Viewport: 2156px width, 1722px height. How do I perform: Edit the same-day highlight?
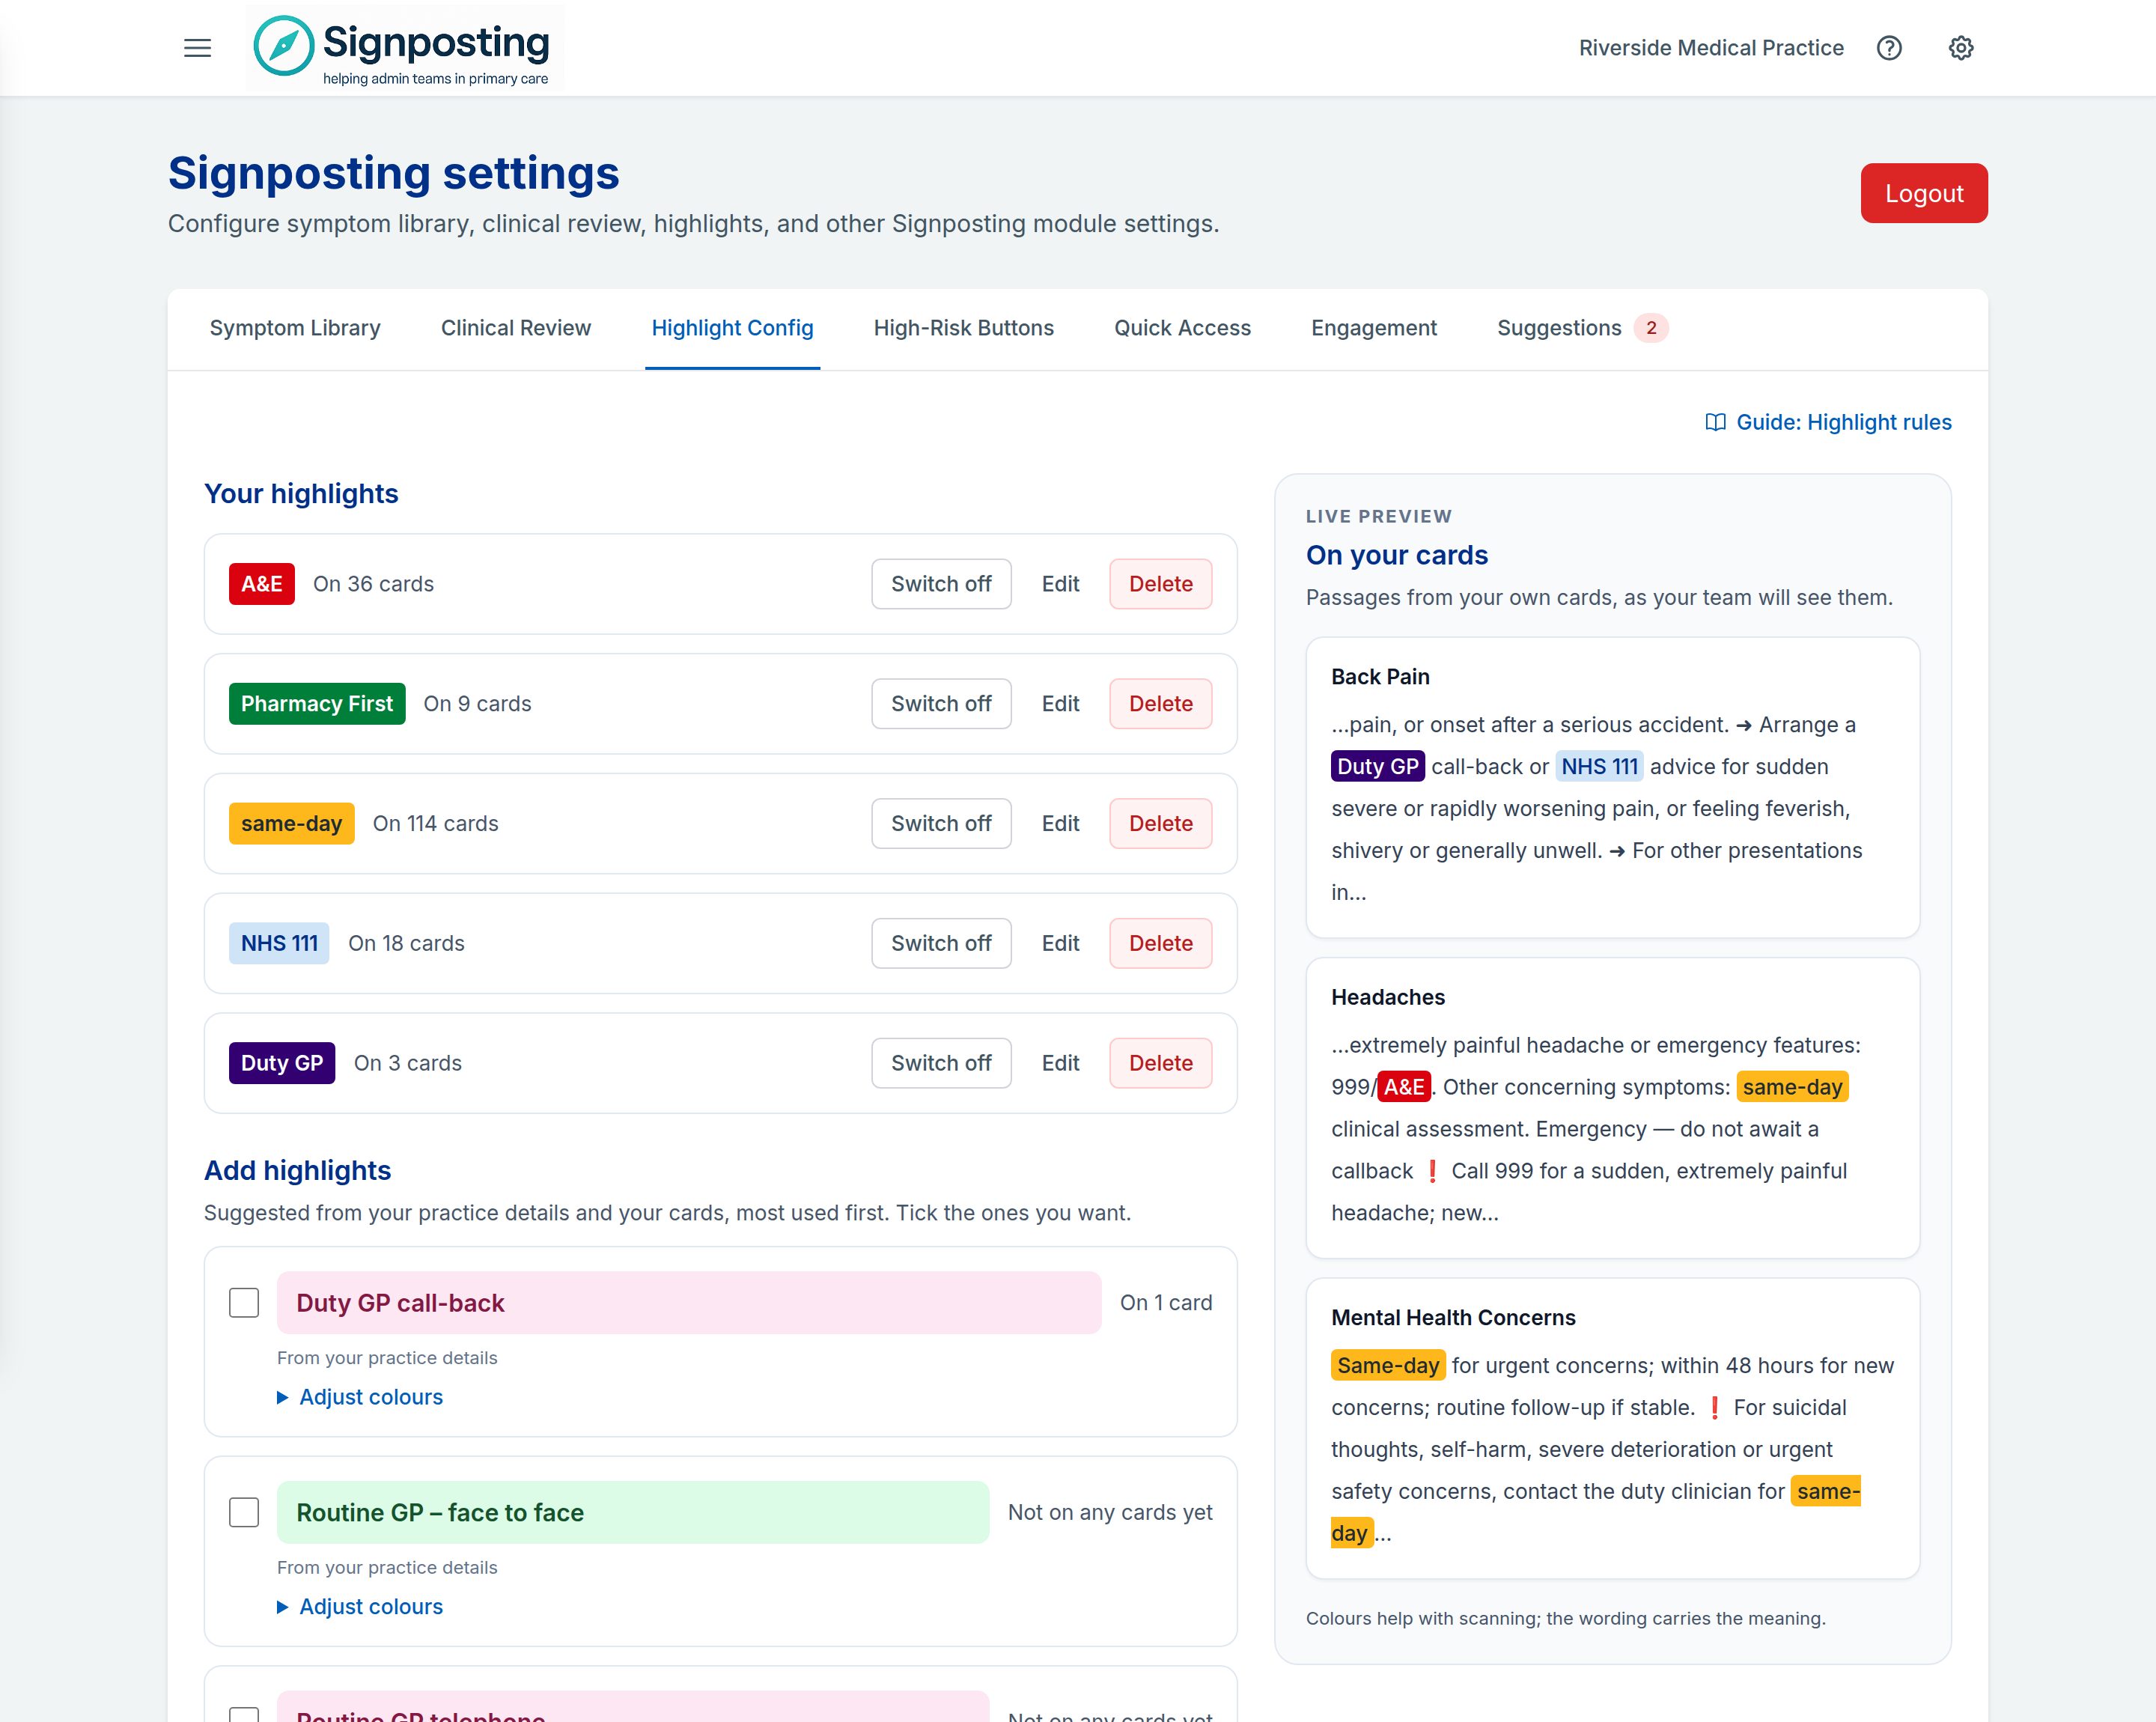pyautogui.click(x=1060, y=823)
